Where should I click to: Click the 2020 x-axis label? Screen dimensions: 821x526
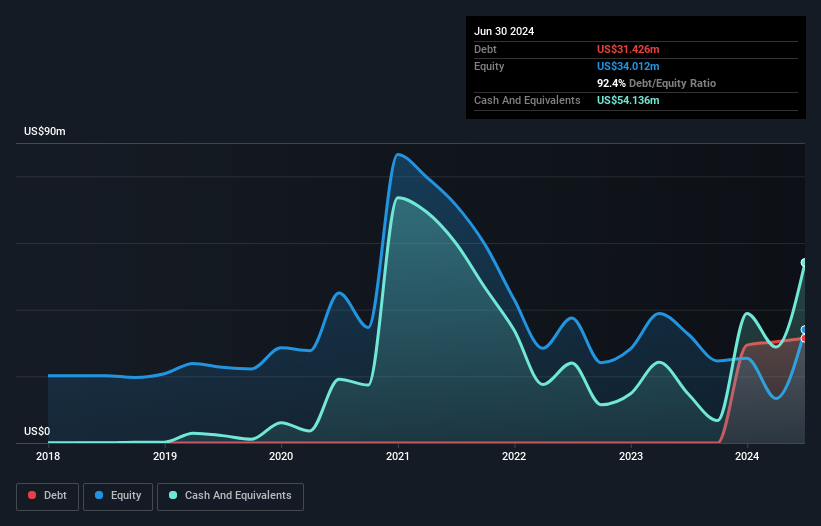281,456
